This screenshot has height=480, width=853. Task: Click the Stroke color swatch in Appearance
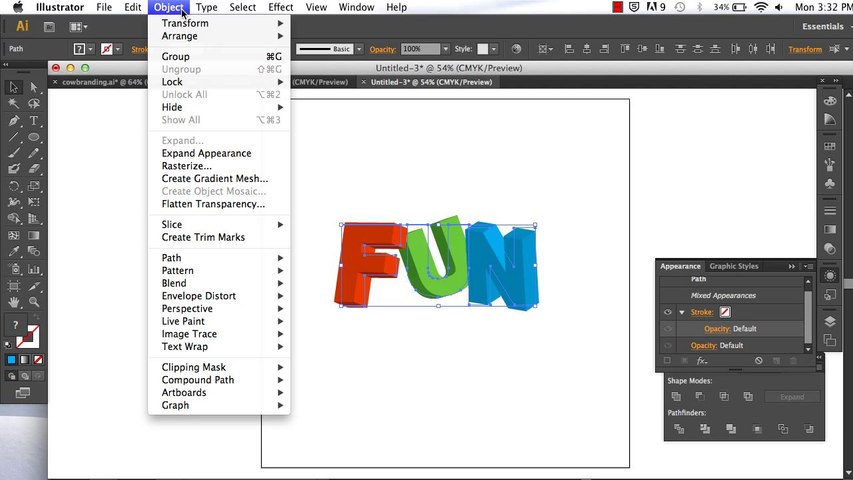(725, 312)
